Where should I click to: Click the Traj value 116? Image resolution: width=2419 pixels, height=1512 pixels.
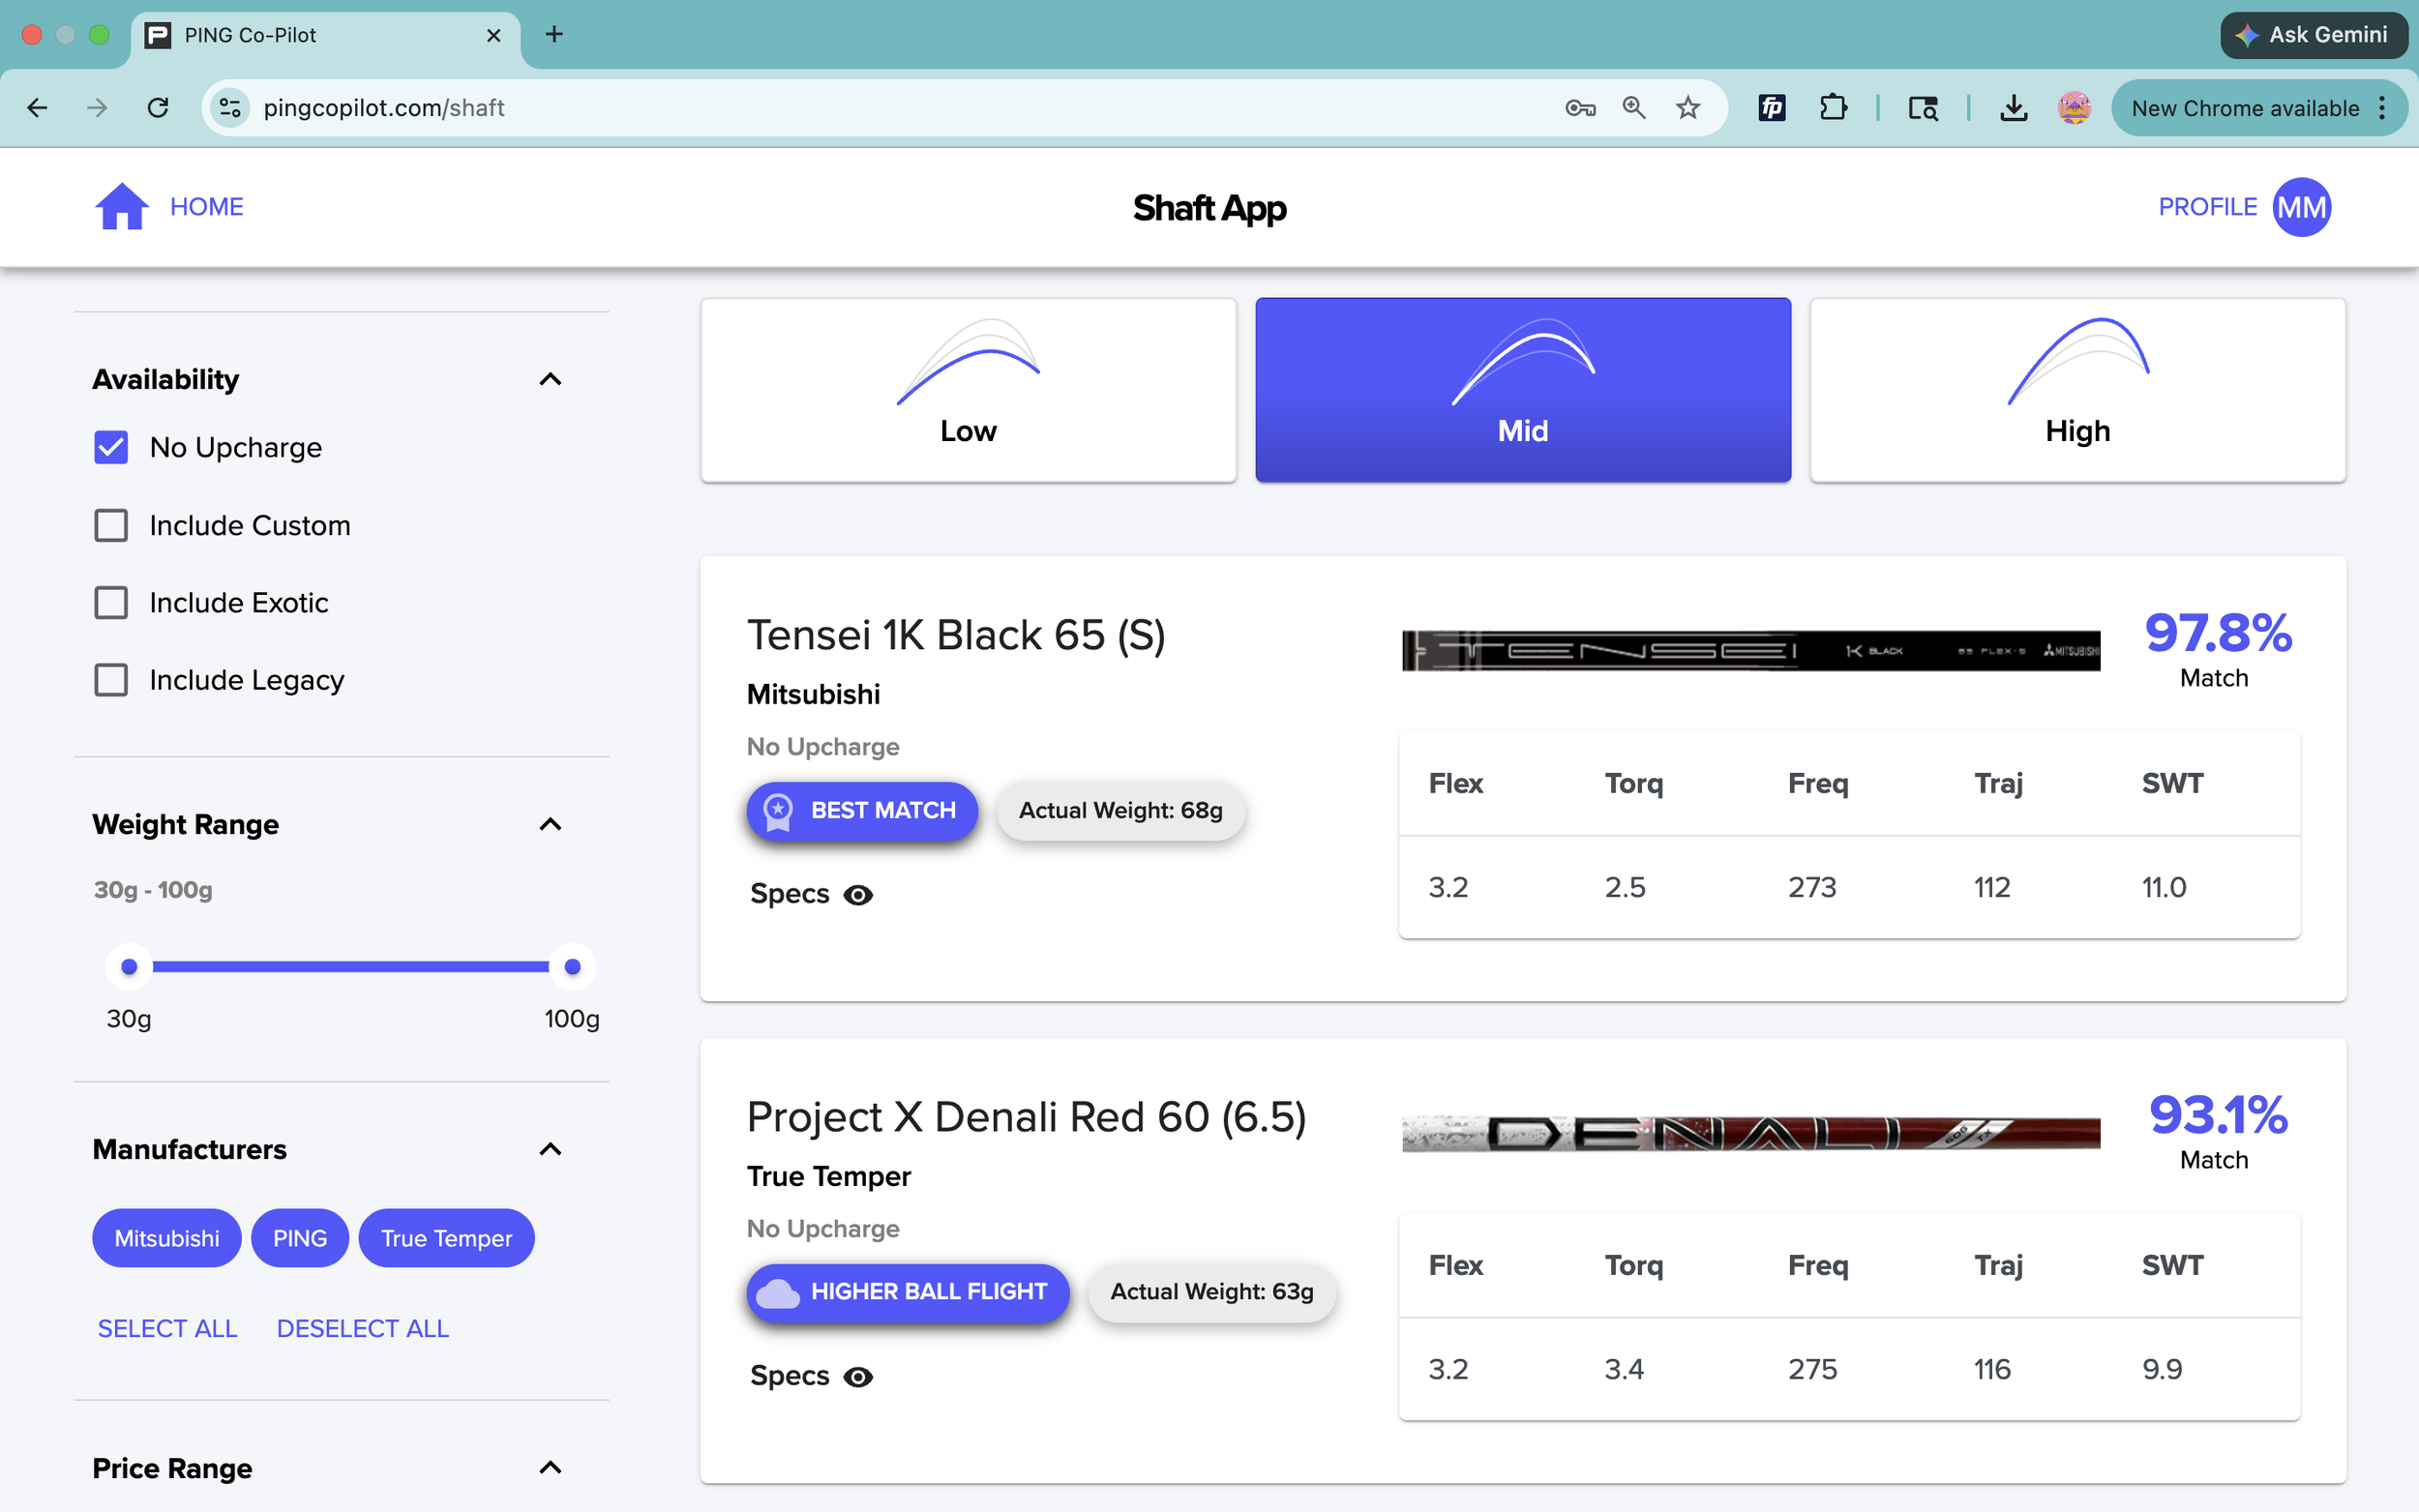[1992, 1369]
